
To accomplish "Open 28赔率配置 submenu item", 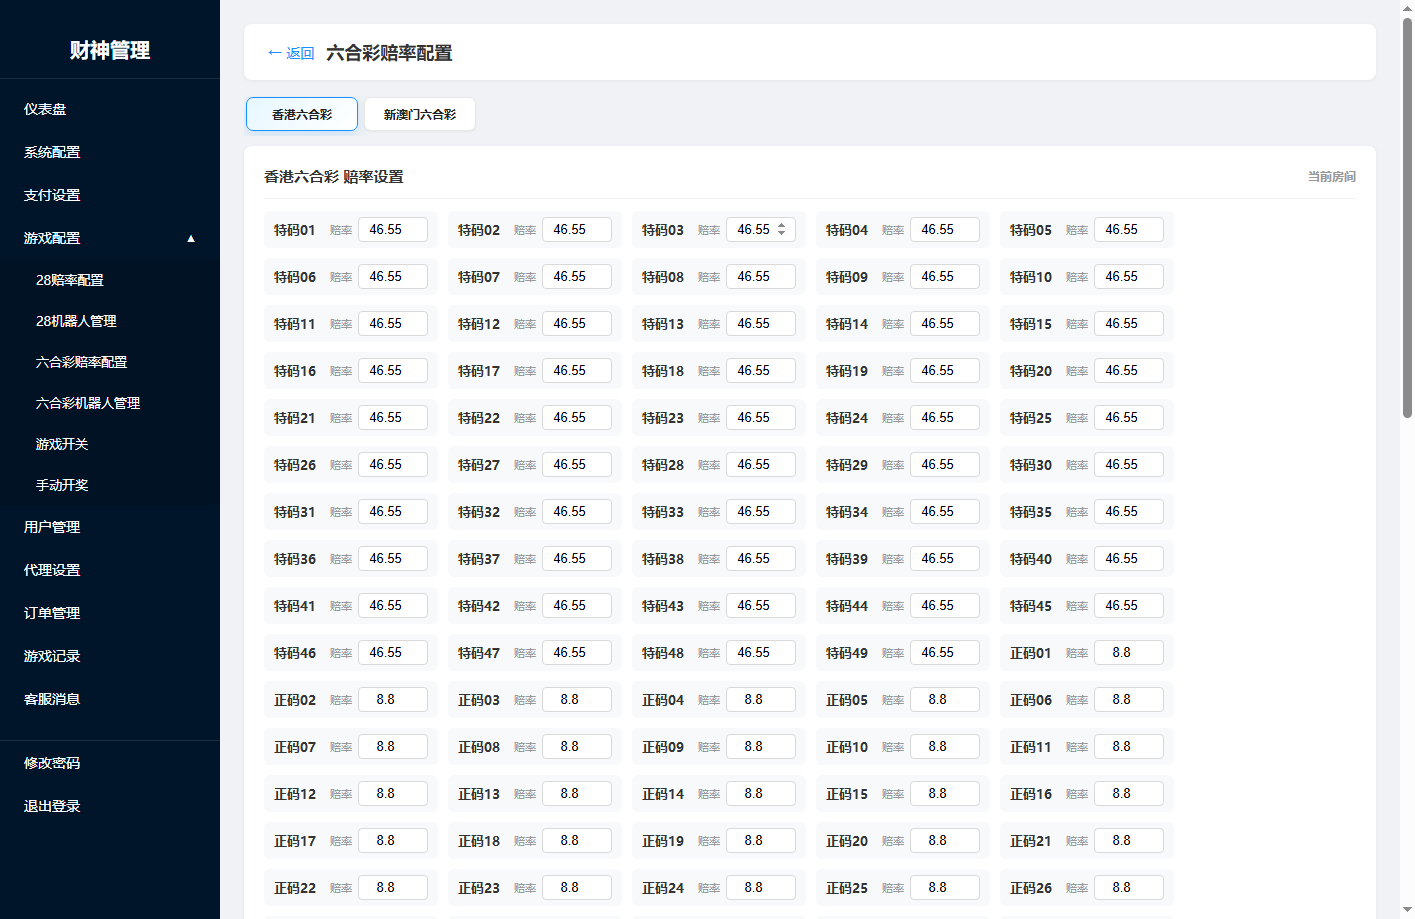I will coord(110,280).
